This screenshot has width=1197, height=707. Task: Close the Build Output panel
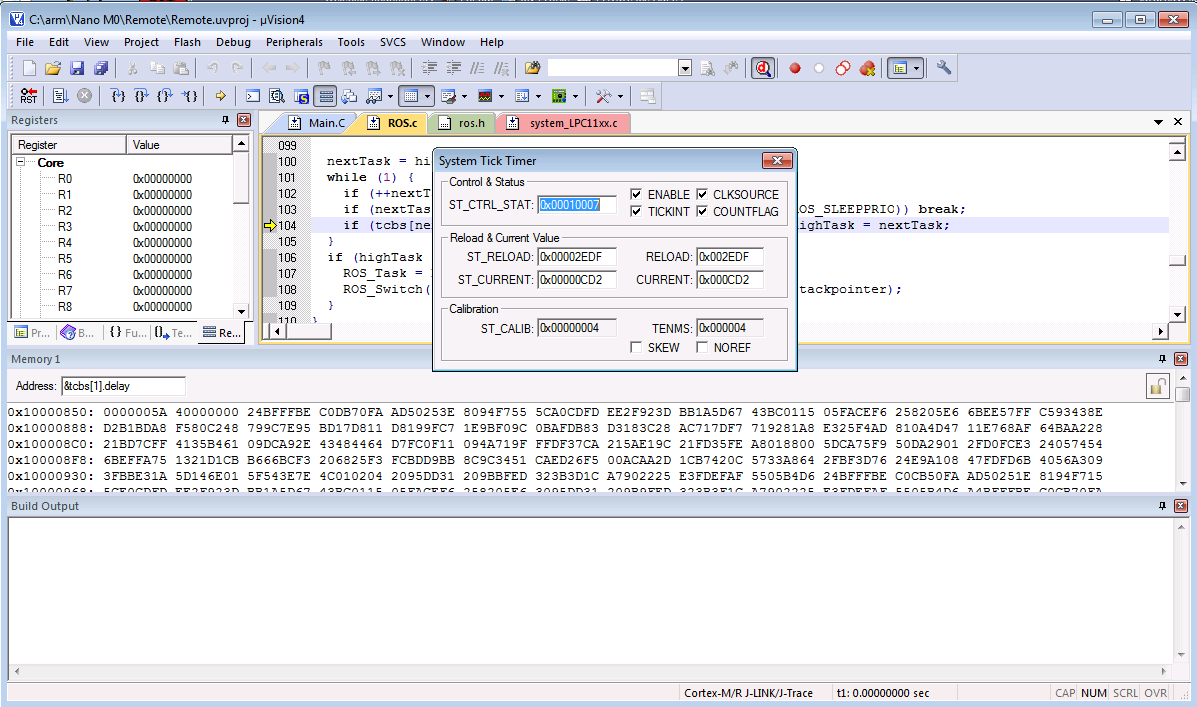click(1180, 505)
